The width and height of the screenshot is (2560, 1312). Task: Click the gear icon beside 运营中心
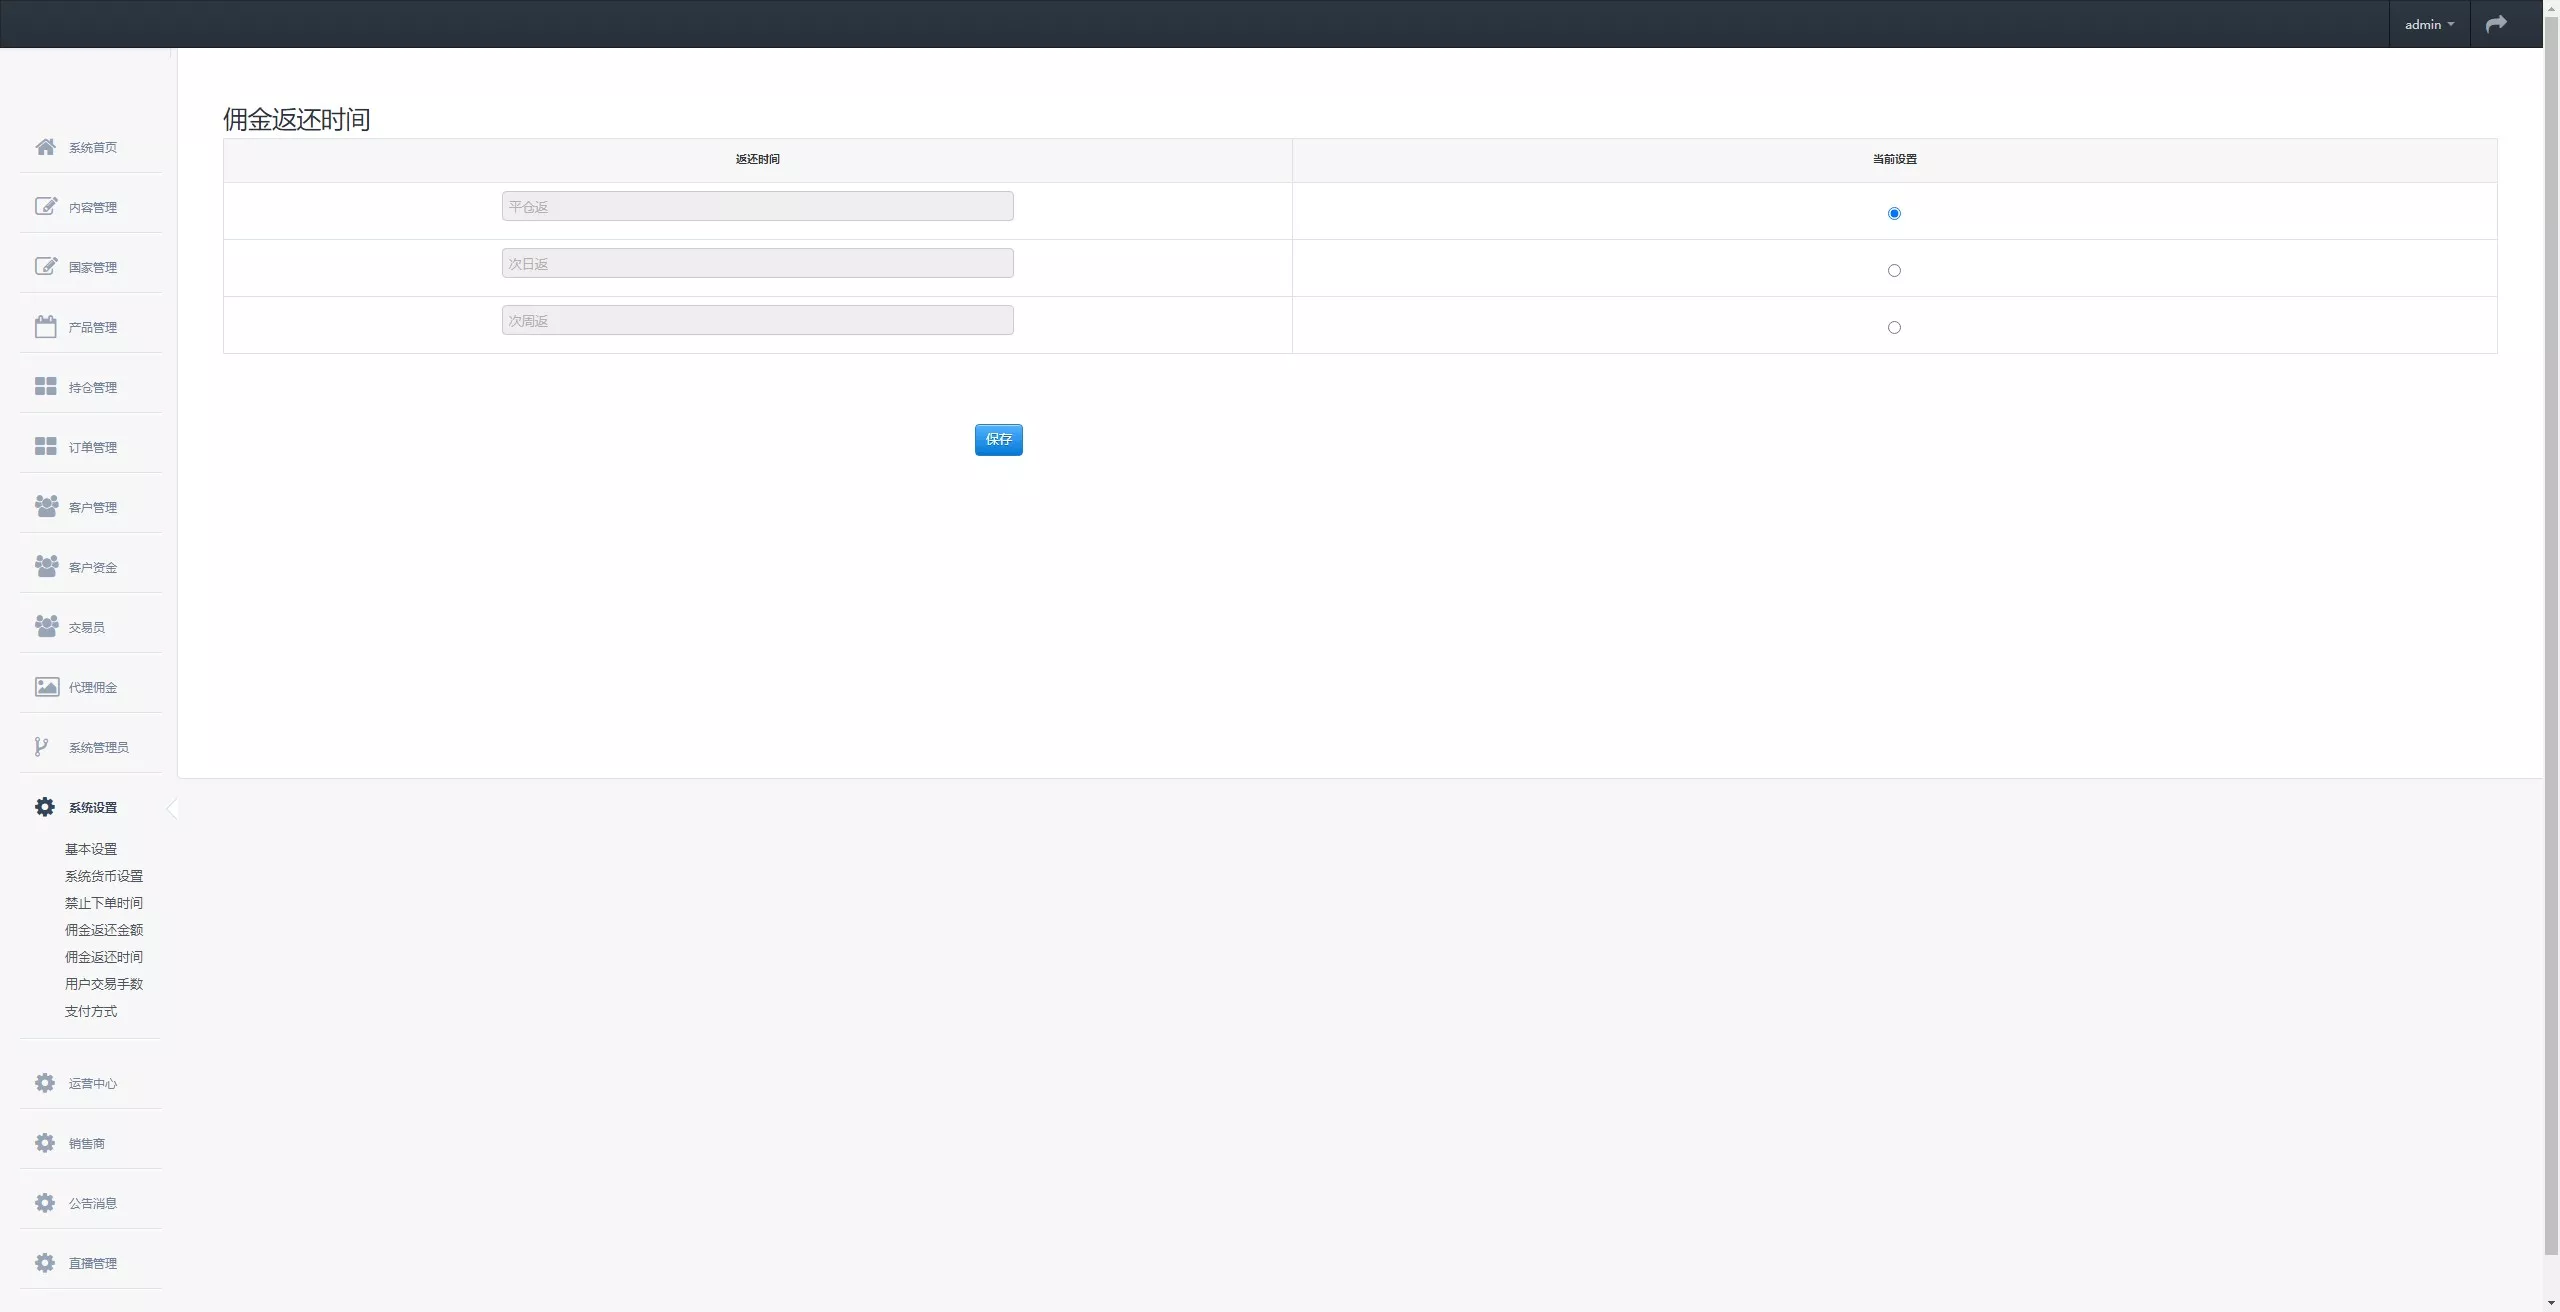(45, 1083)
